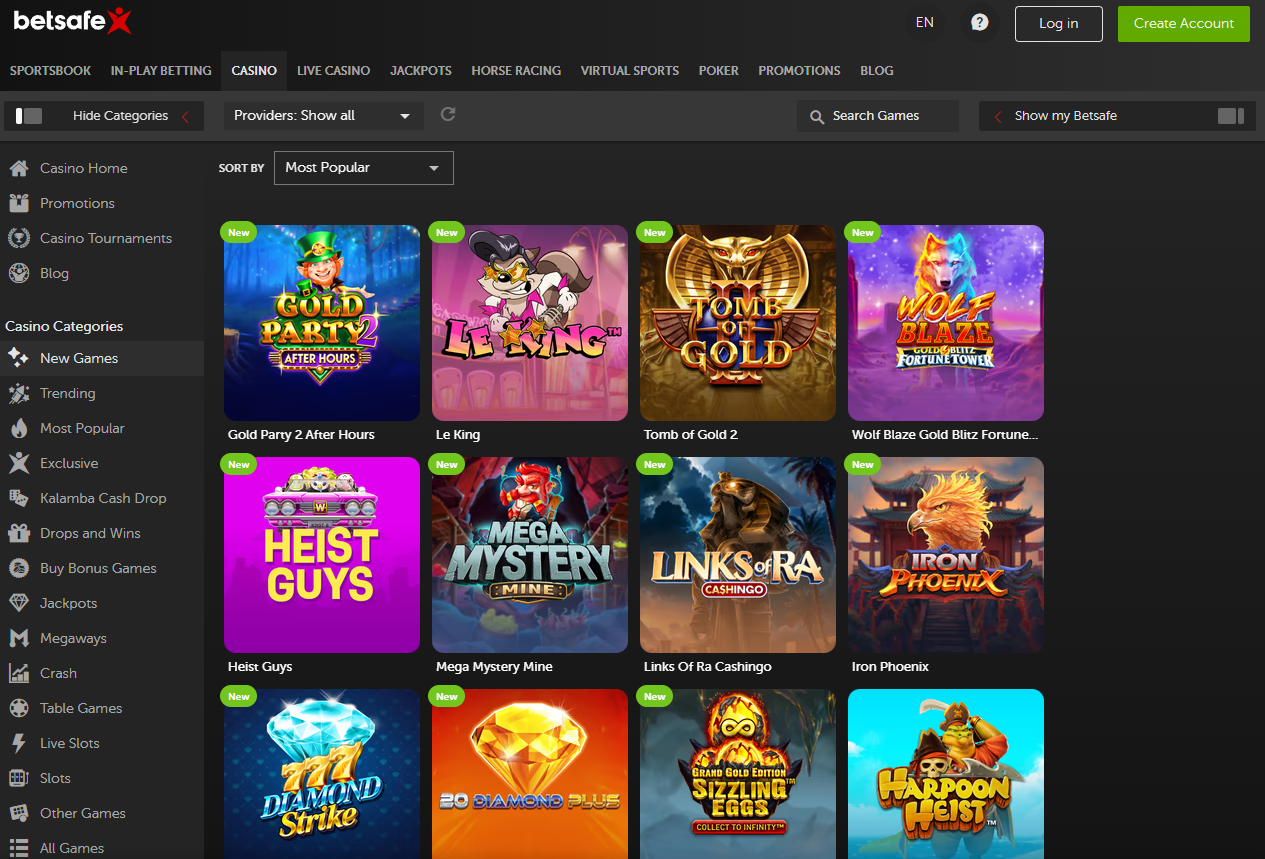Screen dimensions: 1265x859
Task: Open the Heist Guys game thumbnail
Action: (x=322, y=555)
